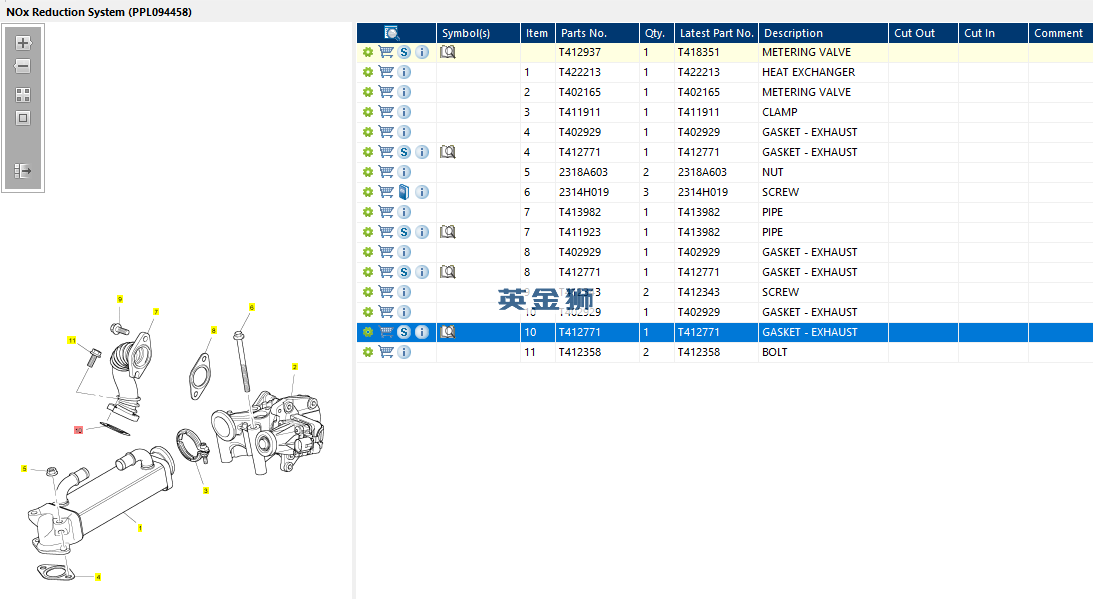This screenshot has height=599, width=1093.
Task: Select the CLAMP description cell
Action: click(x=823, y=112)
